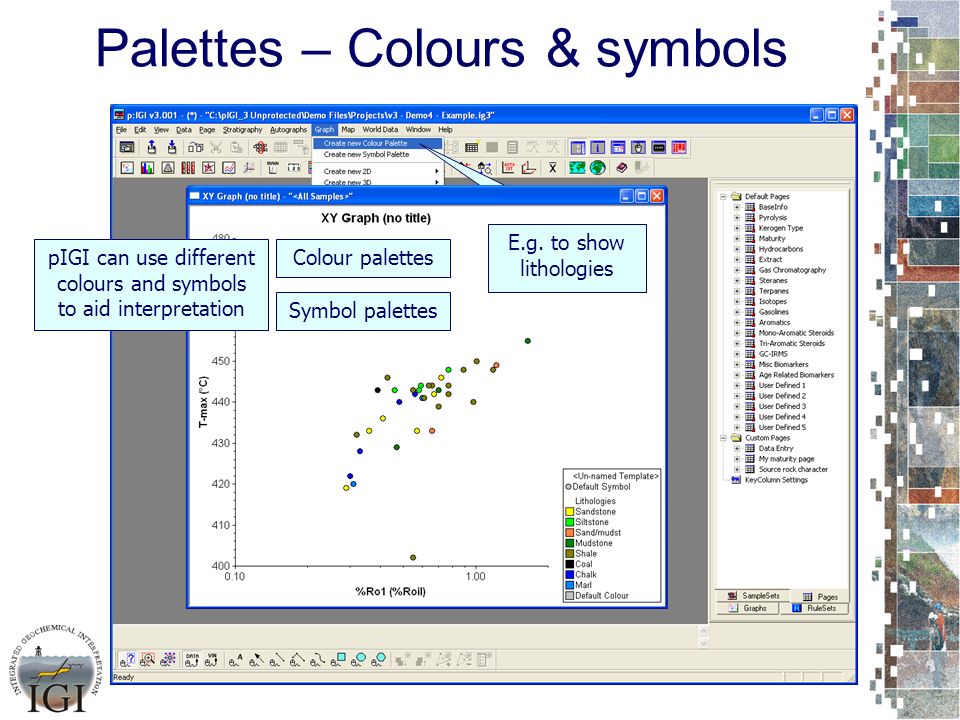This screenshot has height=720, width=960.
Task: Click the Default Symbol legend entry
Action: click(598, 487)
